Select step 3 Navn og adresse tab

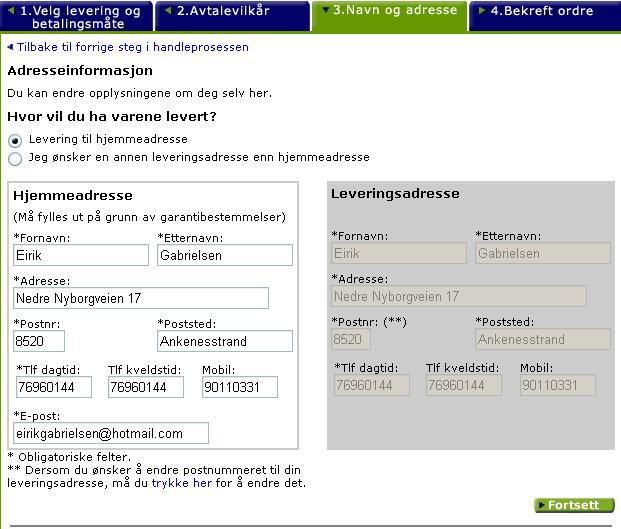point(389,16)
